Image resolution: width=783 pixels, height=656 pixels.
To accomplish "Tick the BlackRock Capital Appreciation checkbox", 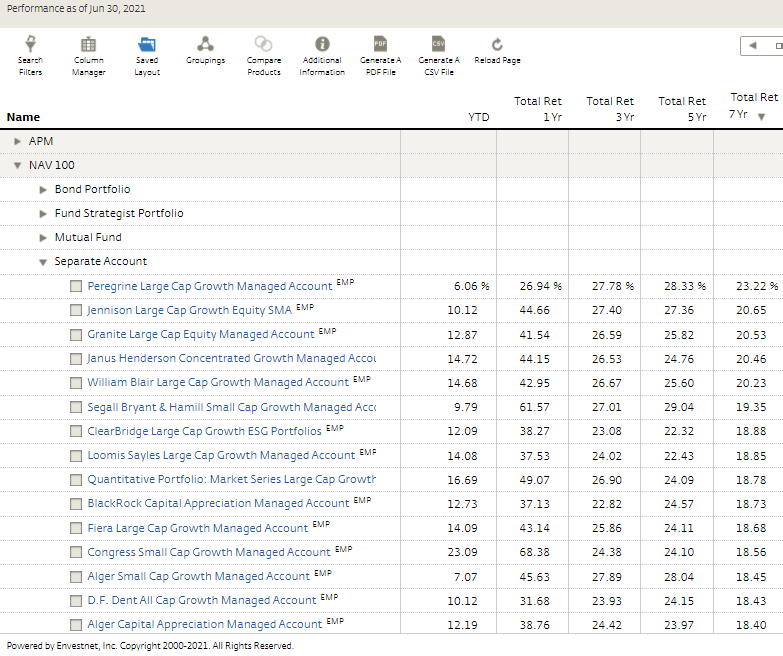I will click(x=76, y=503).
